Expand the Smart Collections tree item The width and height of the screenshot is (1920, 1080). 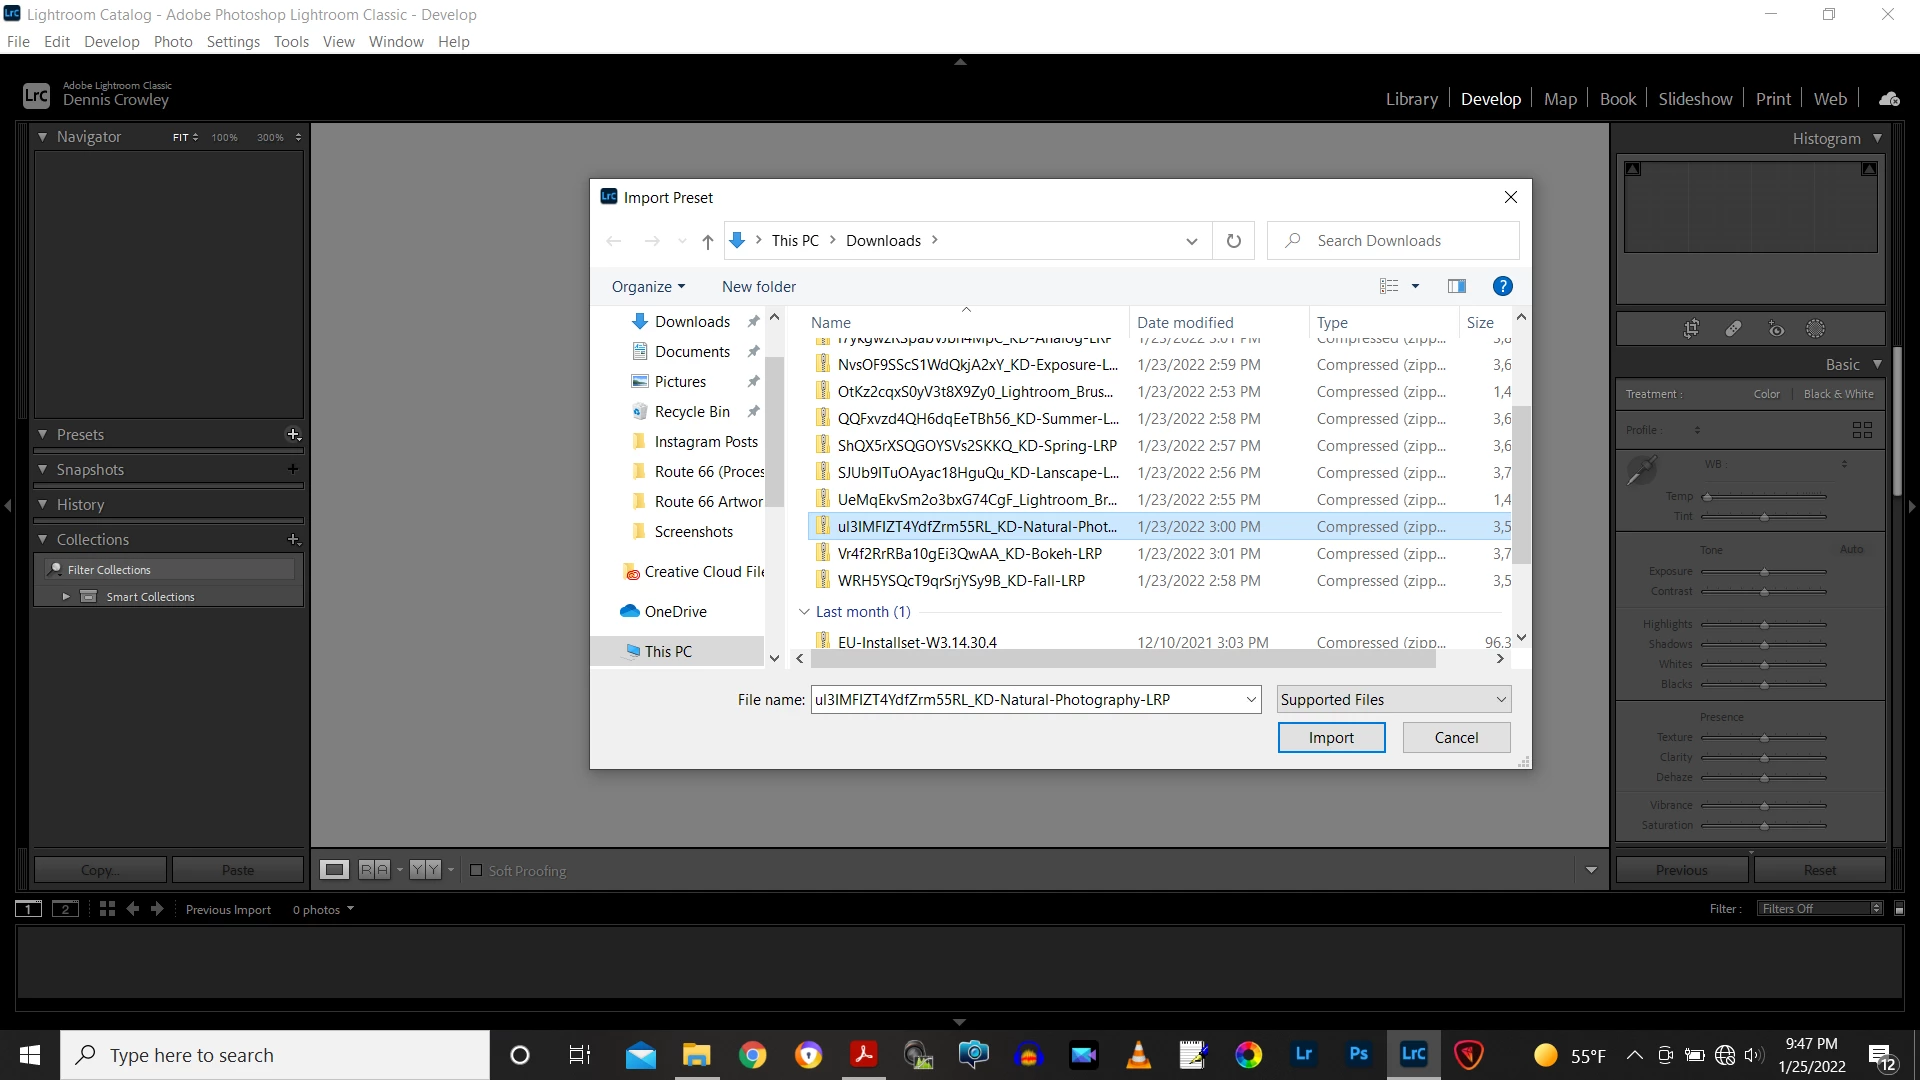66,597
